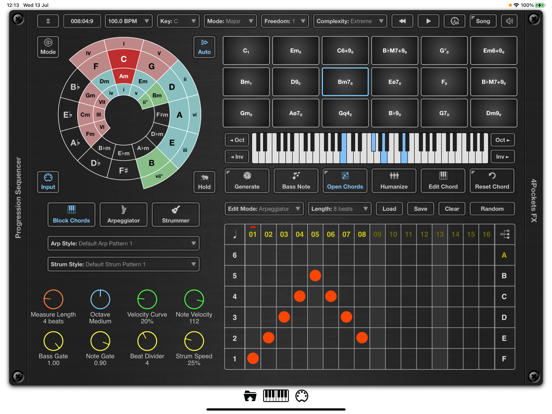Rewind playback to the start
The height and width of the screenshot is (414, 552).
(x=402, y=21)
